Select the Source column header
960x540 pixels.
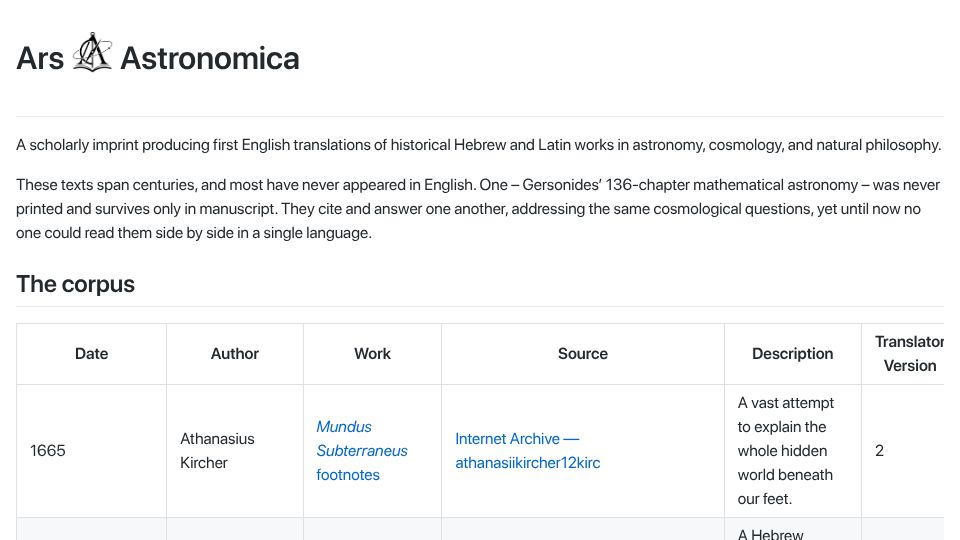point(583,354)
